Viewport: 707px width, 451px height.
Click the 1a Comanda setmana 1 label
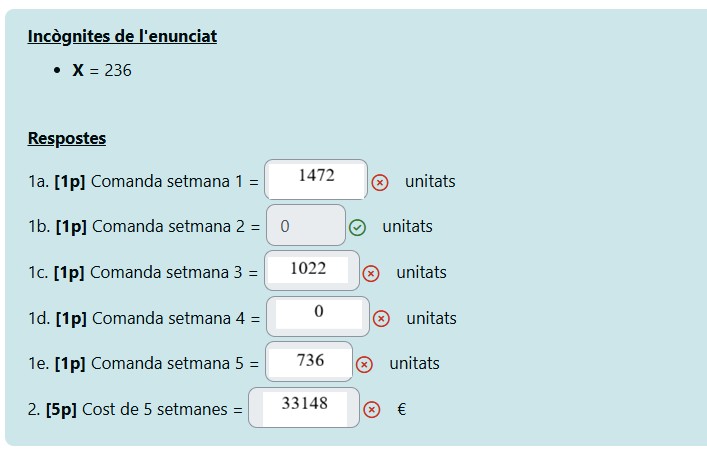coord(143,182)
